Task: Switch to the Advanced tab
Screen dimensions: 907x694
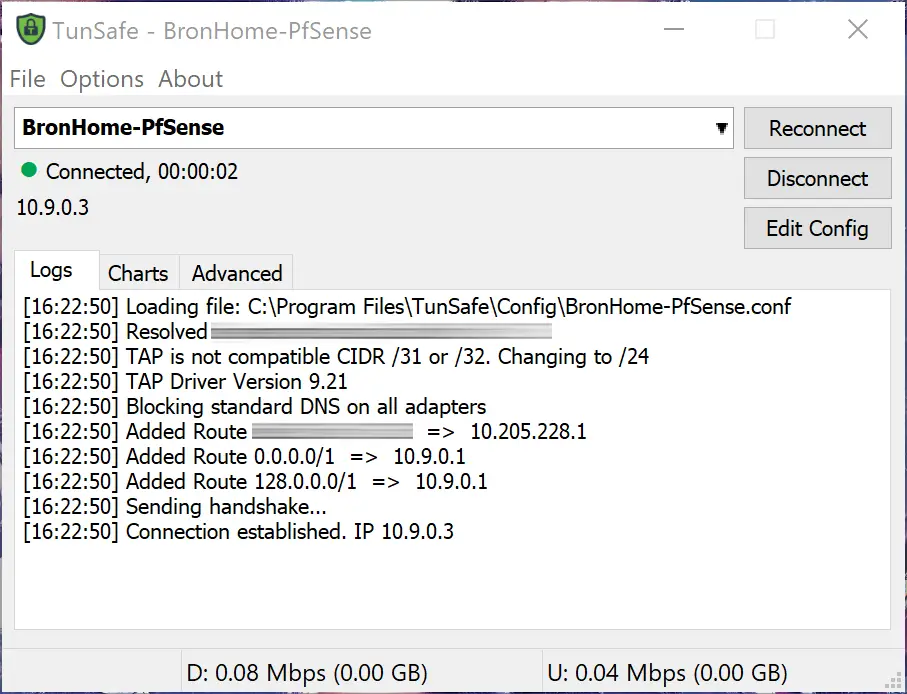Action: [237, 273]
